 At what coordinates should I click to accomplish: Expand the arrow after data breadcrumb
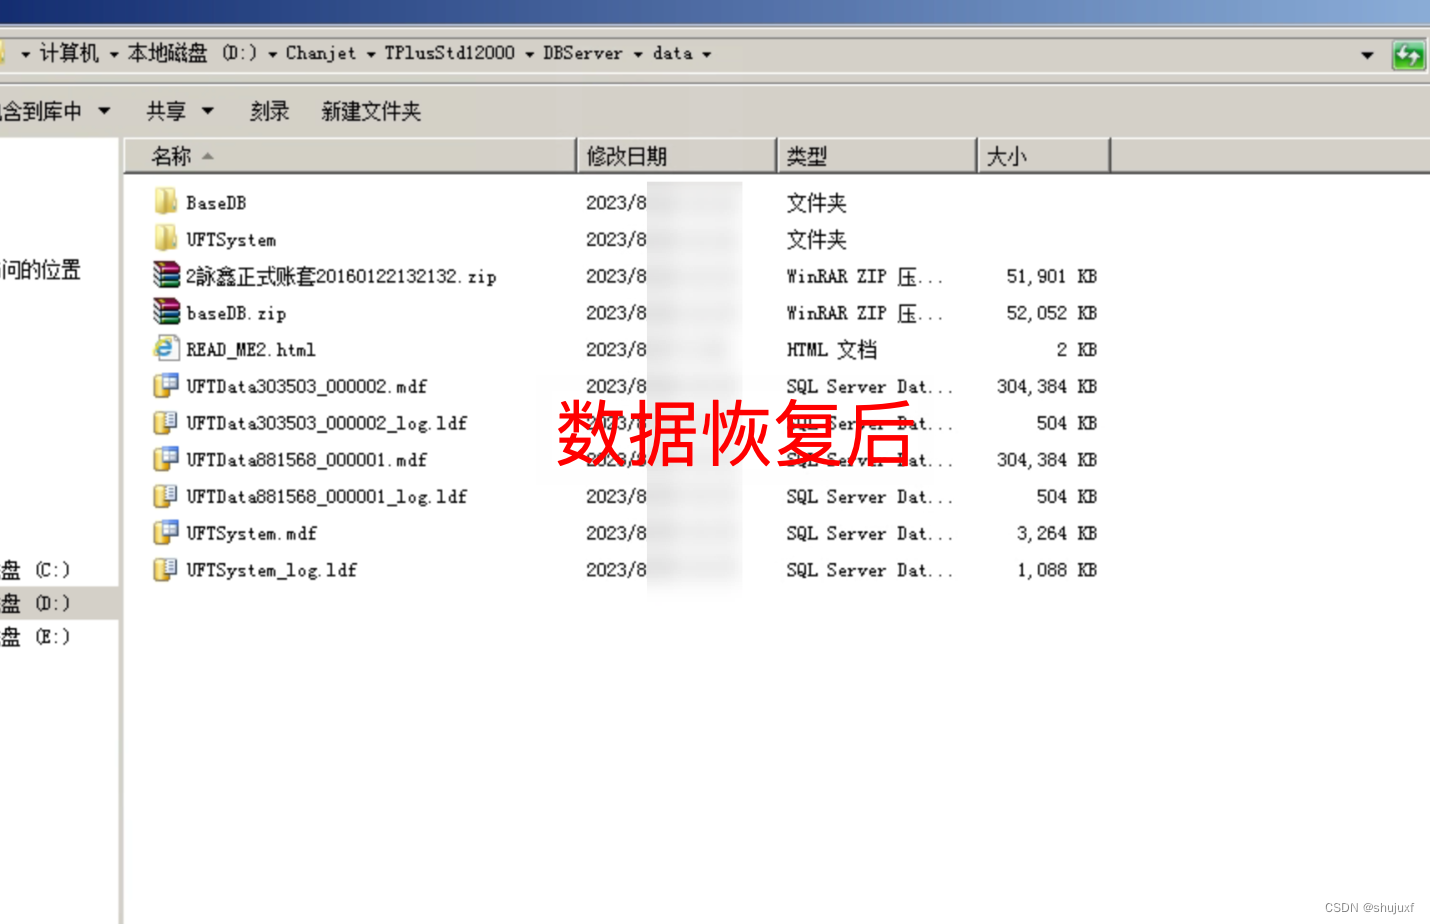click(707, 55)
